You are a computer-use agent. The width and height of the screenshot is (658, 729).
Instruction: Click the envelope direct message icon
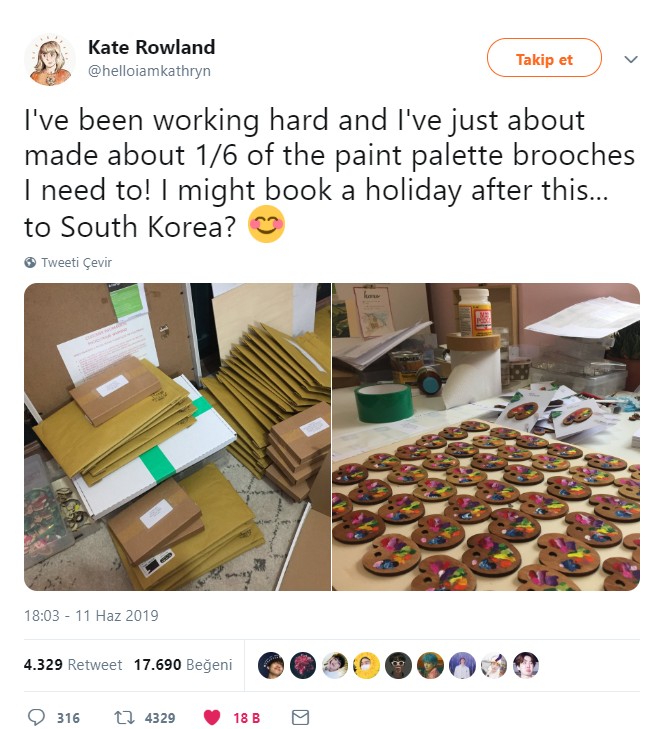tap(300, 717)
